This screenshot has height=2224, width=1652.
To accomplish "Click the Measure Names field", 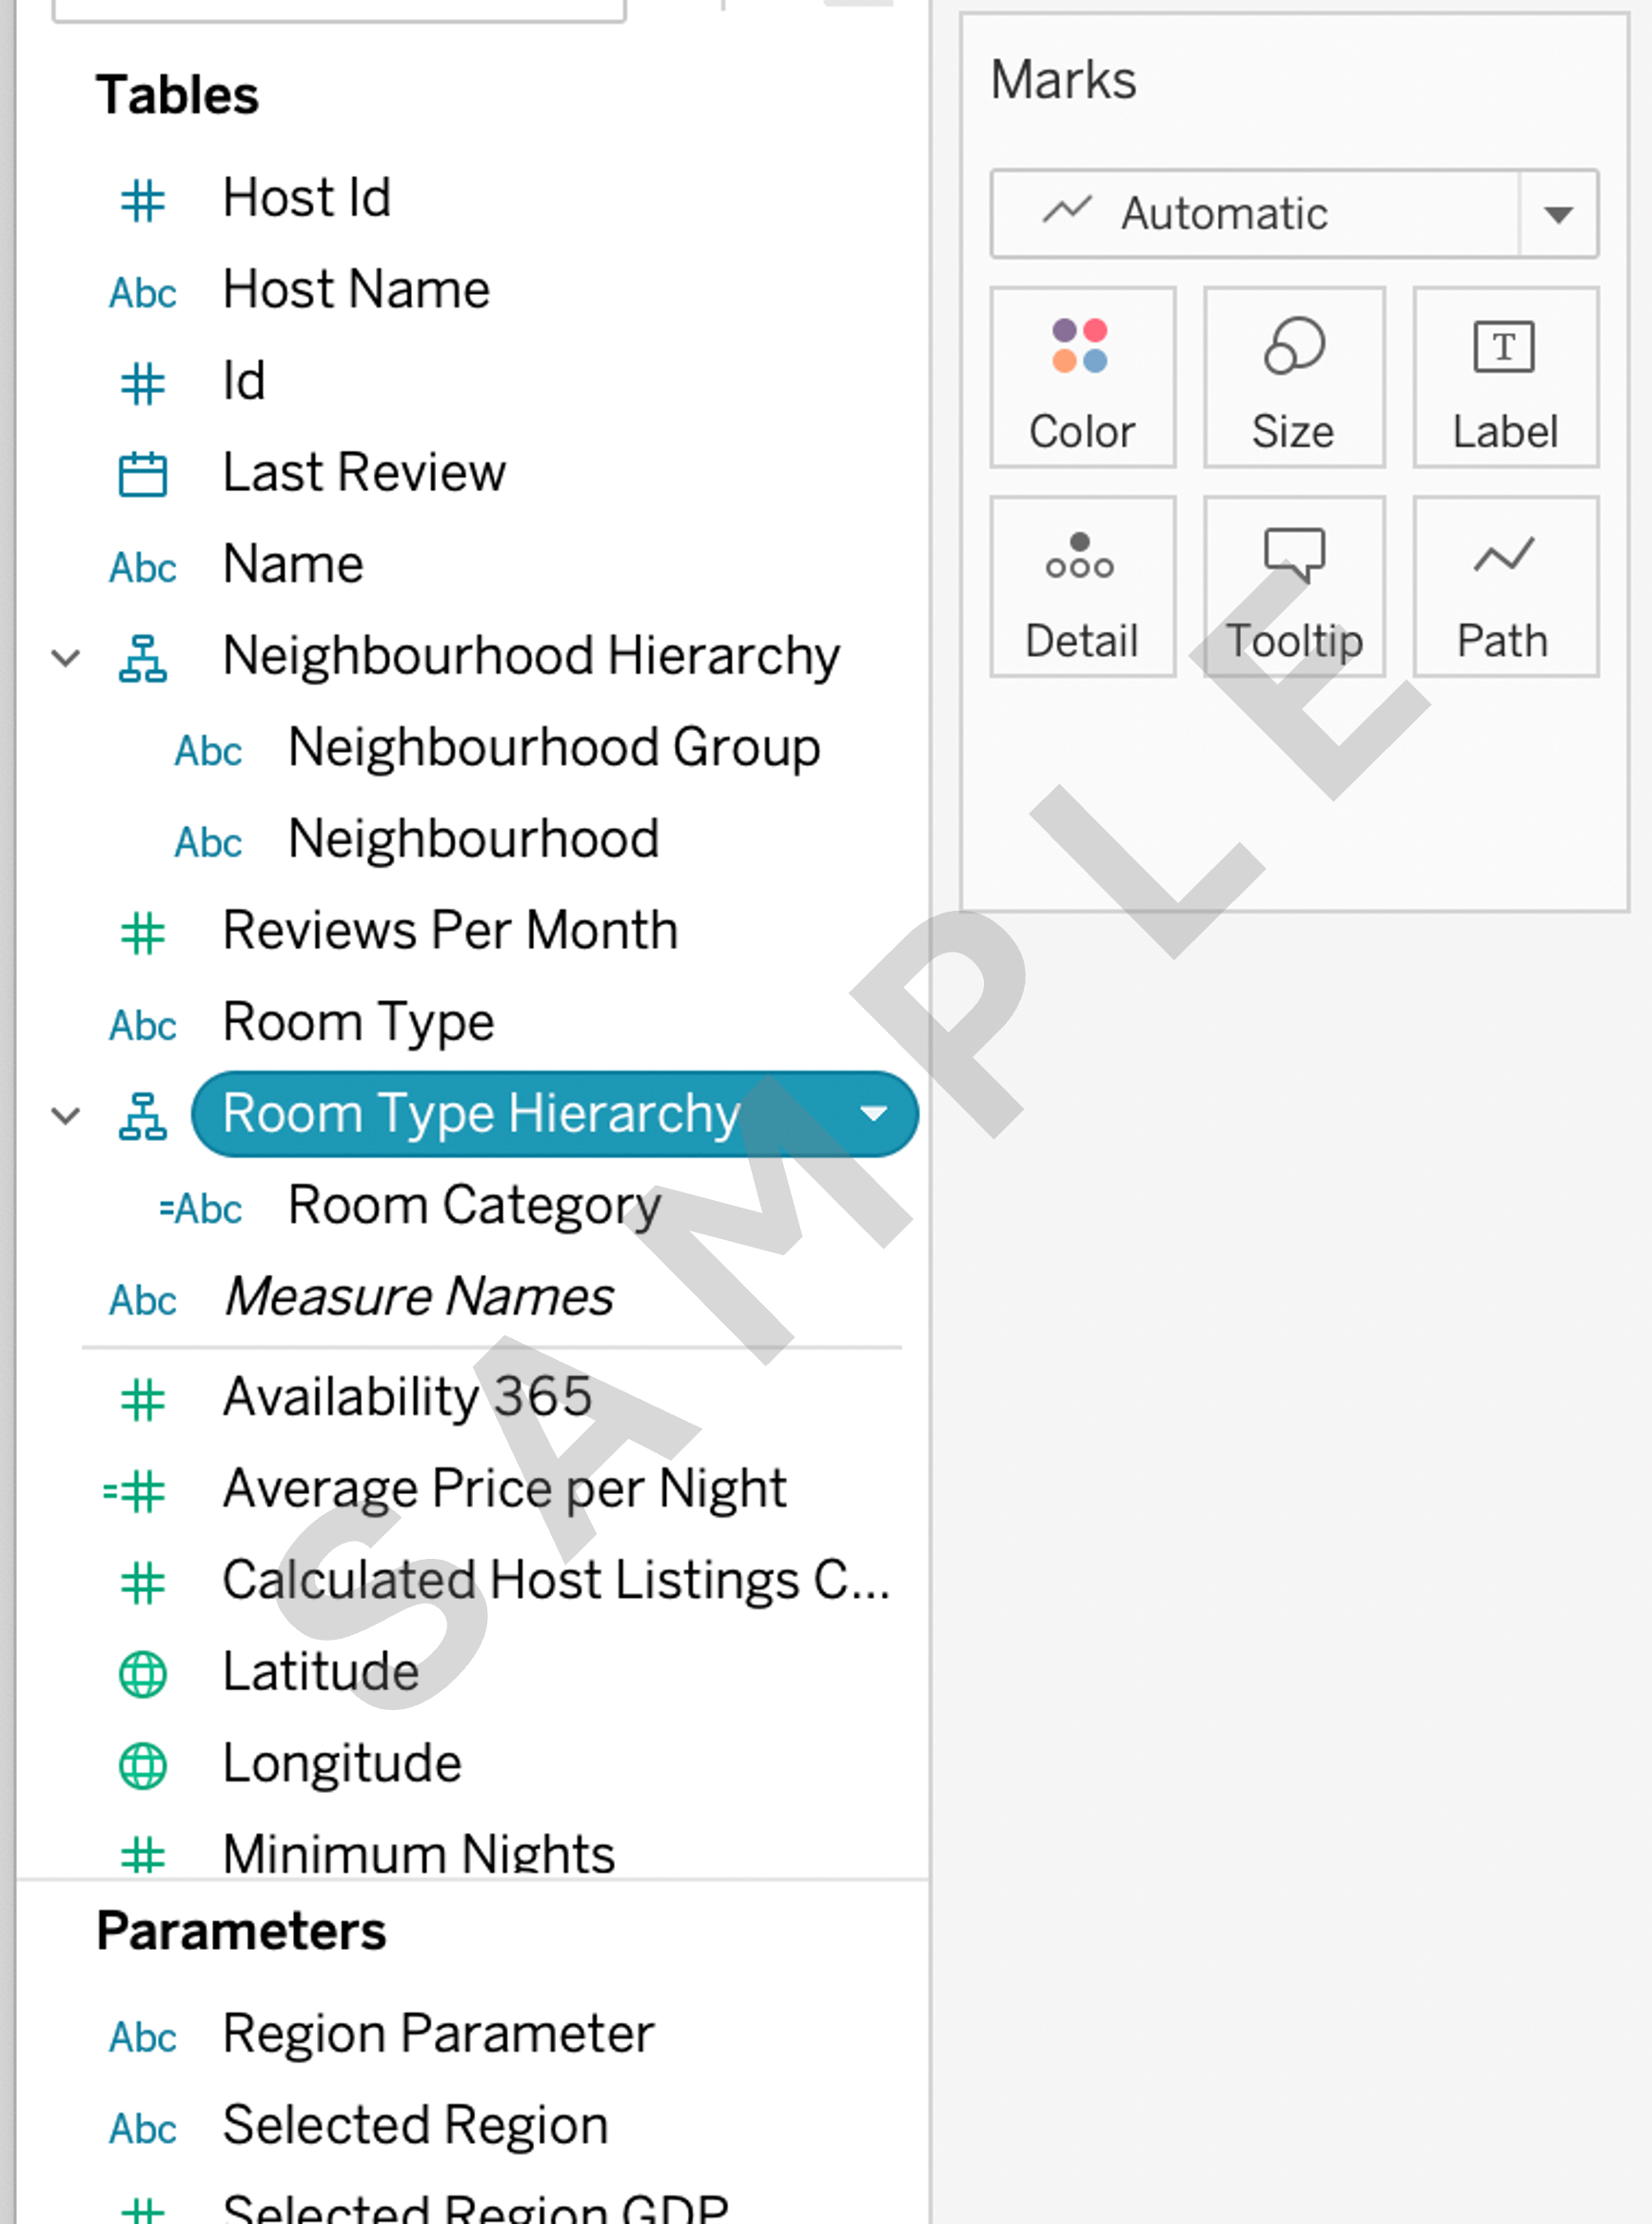I will pyautogui.click(x=418, y=1297).
